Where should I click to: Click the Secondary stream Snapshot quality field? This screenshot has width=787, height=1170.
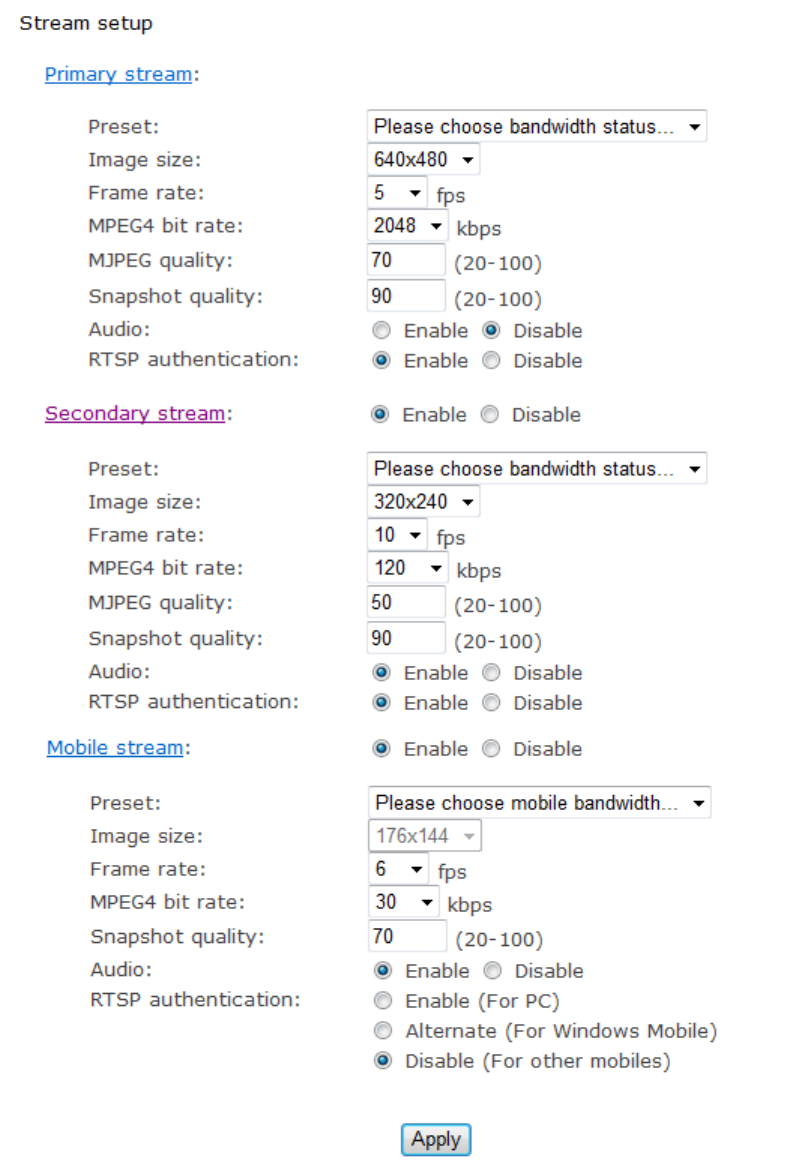pyautogui.click(x=406, y=638)
